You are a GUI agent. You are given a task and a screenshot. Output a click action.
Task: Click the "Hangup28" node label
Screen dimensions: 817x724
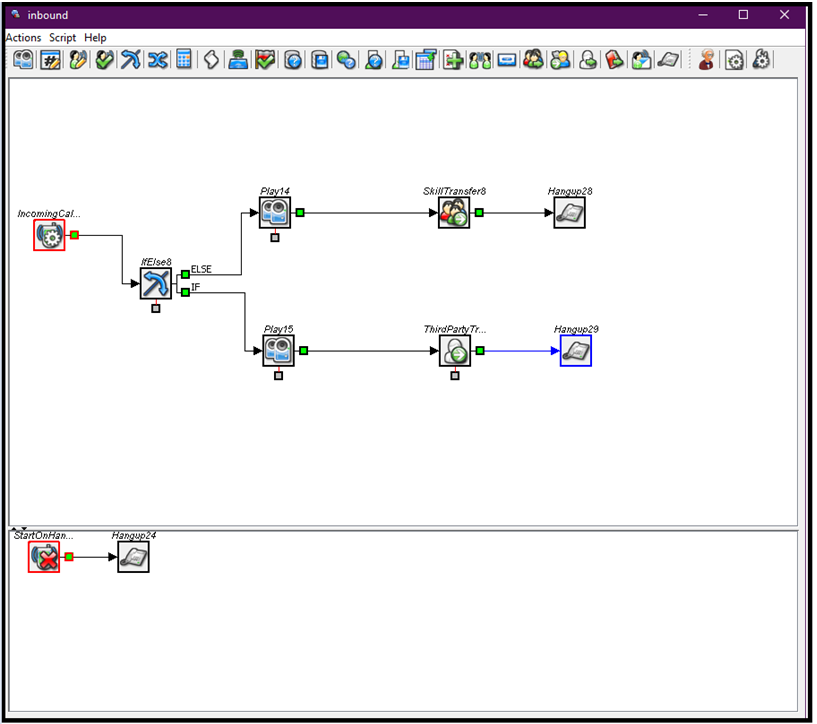pyautogui.click(x=570, y=191)
